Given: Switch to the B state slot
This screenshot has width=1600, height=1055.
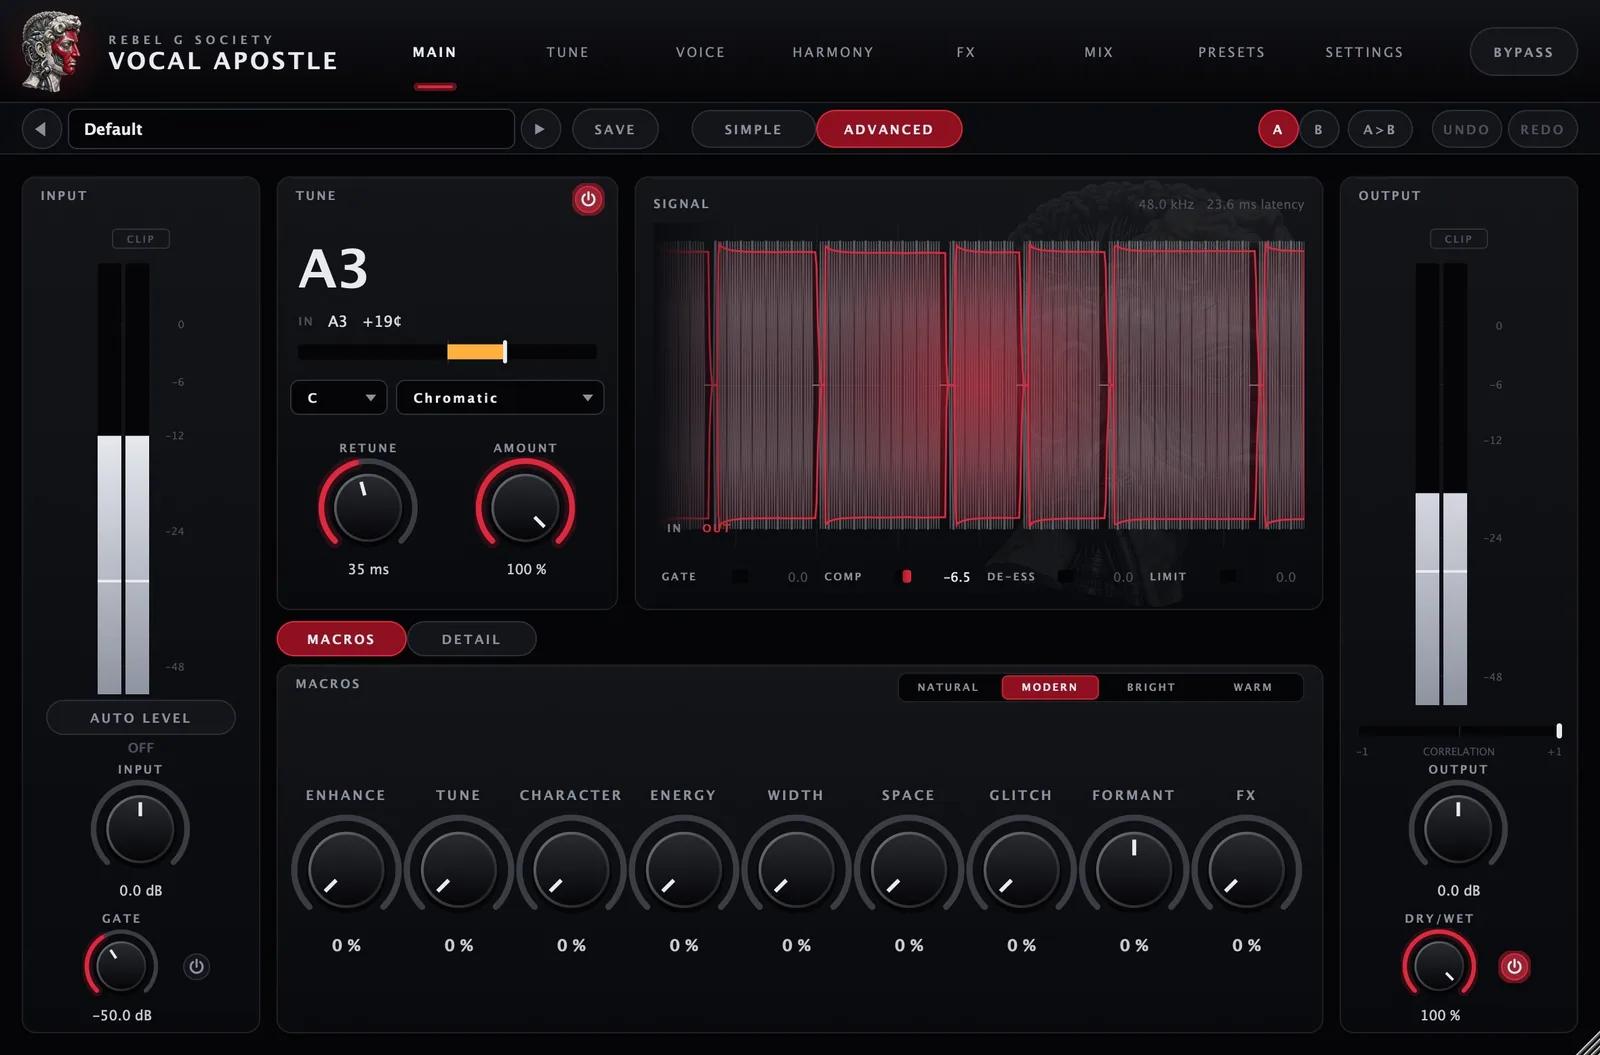Looking at the screenshot, I should click(1318, 129).
